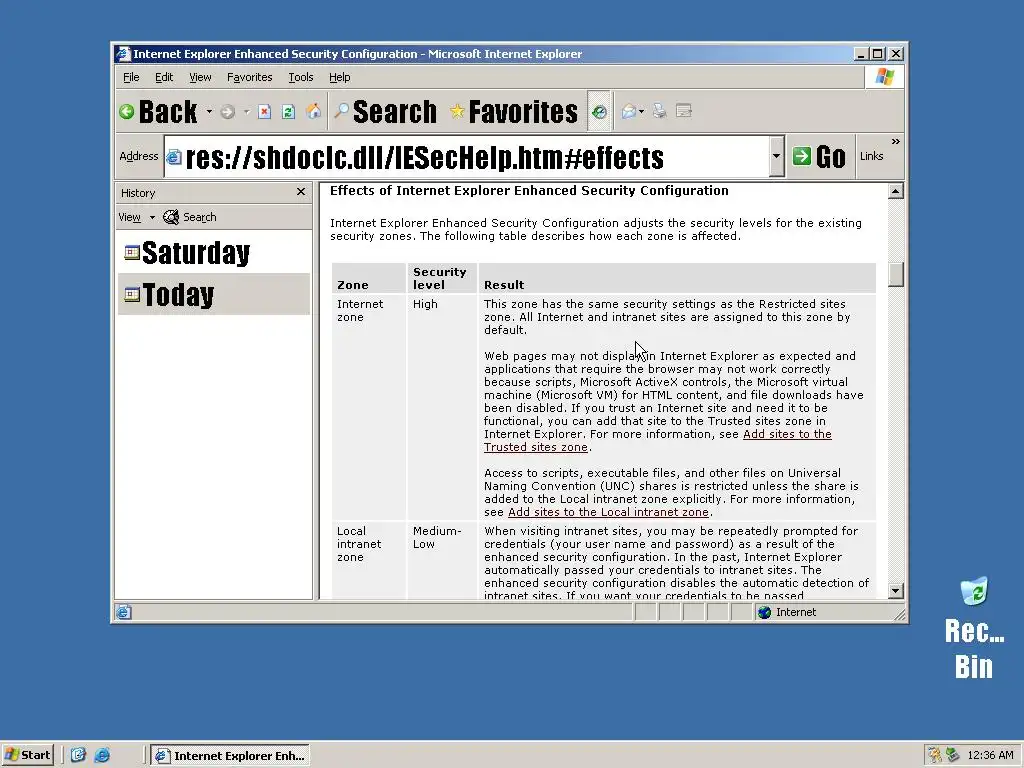This screenshot has width=1024, height=768.
Task: Click the scrollbar up arrow
Action: tap(896, 191)
